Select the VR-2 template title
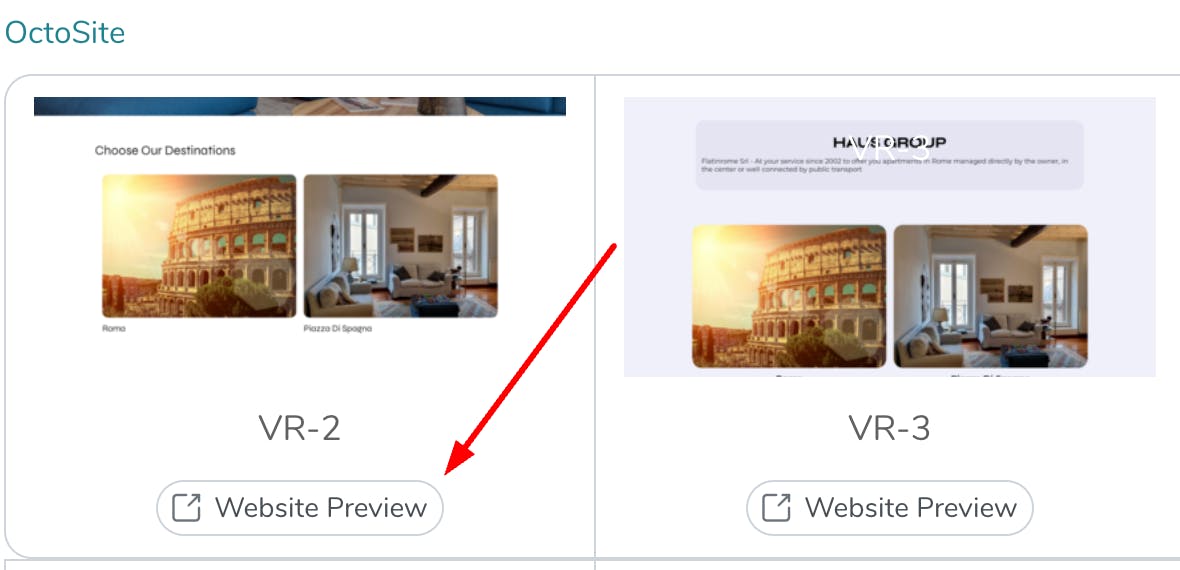The height and width of the screenshot is (570, 1180). (300, 428)
